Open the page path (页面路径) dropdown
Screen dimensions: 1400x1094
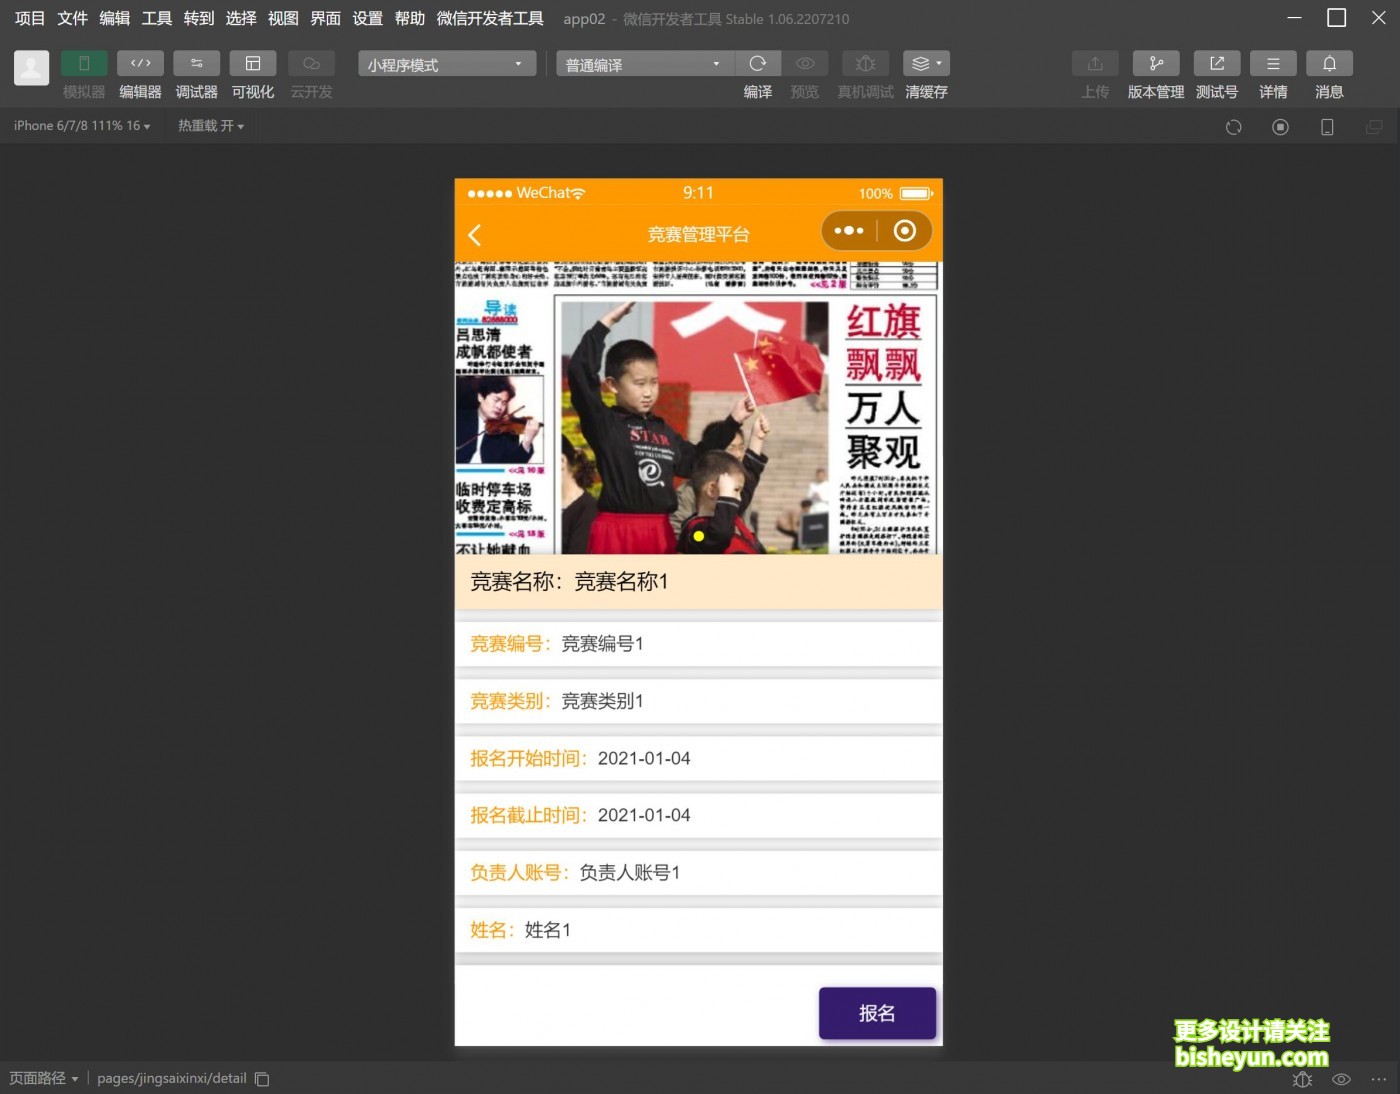tap(43, 1078)
